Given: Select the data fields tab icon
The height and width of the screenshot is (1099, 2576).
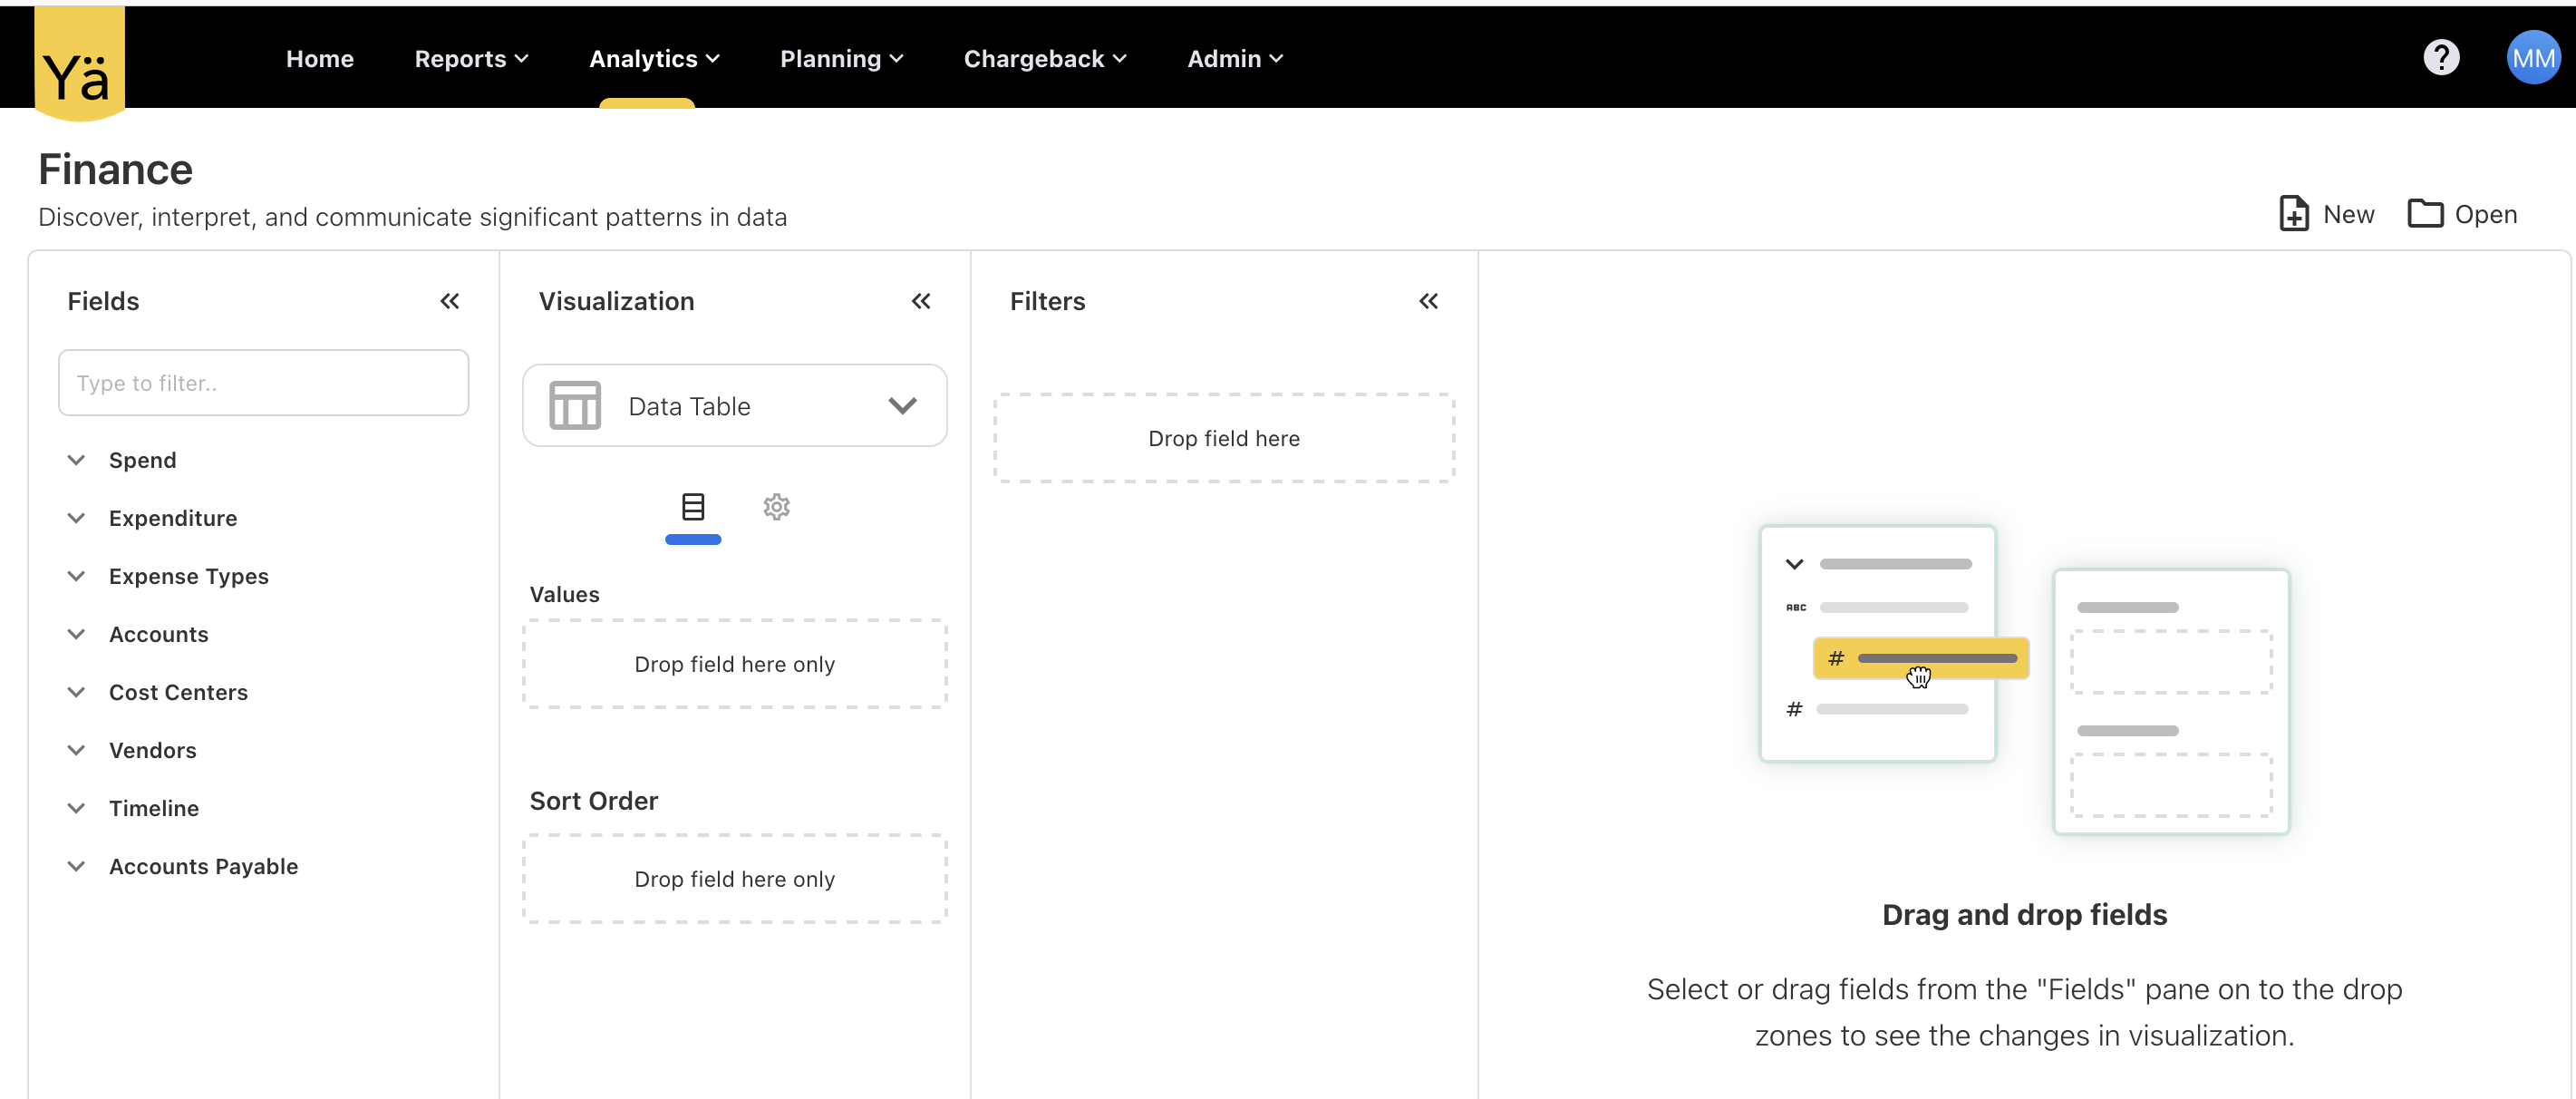Looking at the screenshot, I should [692, 507].
